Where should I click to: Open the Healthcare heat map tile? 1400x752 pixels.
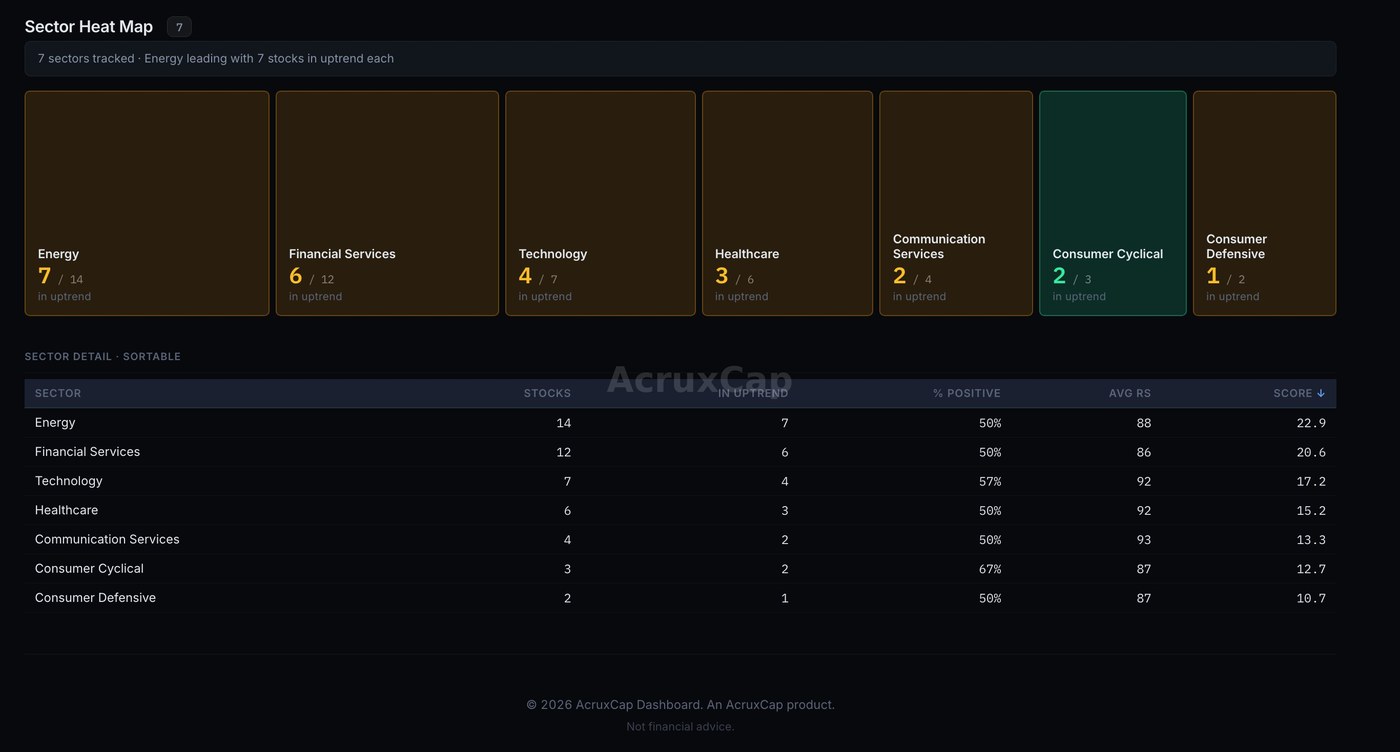(x=787, y=203)
